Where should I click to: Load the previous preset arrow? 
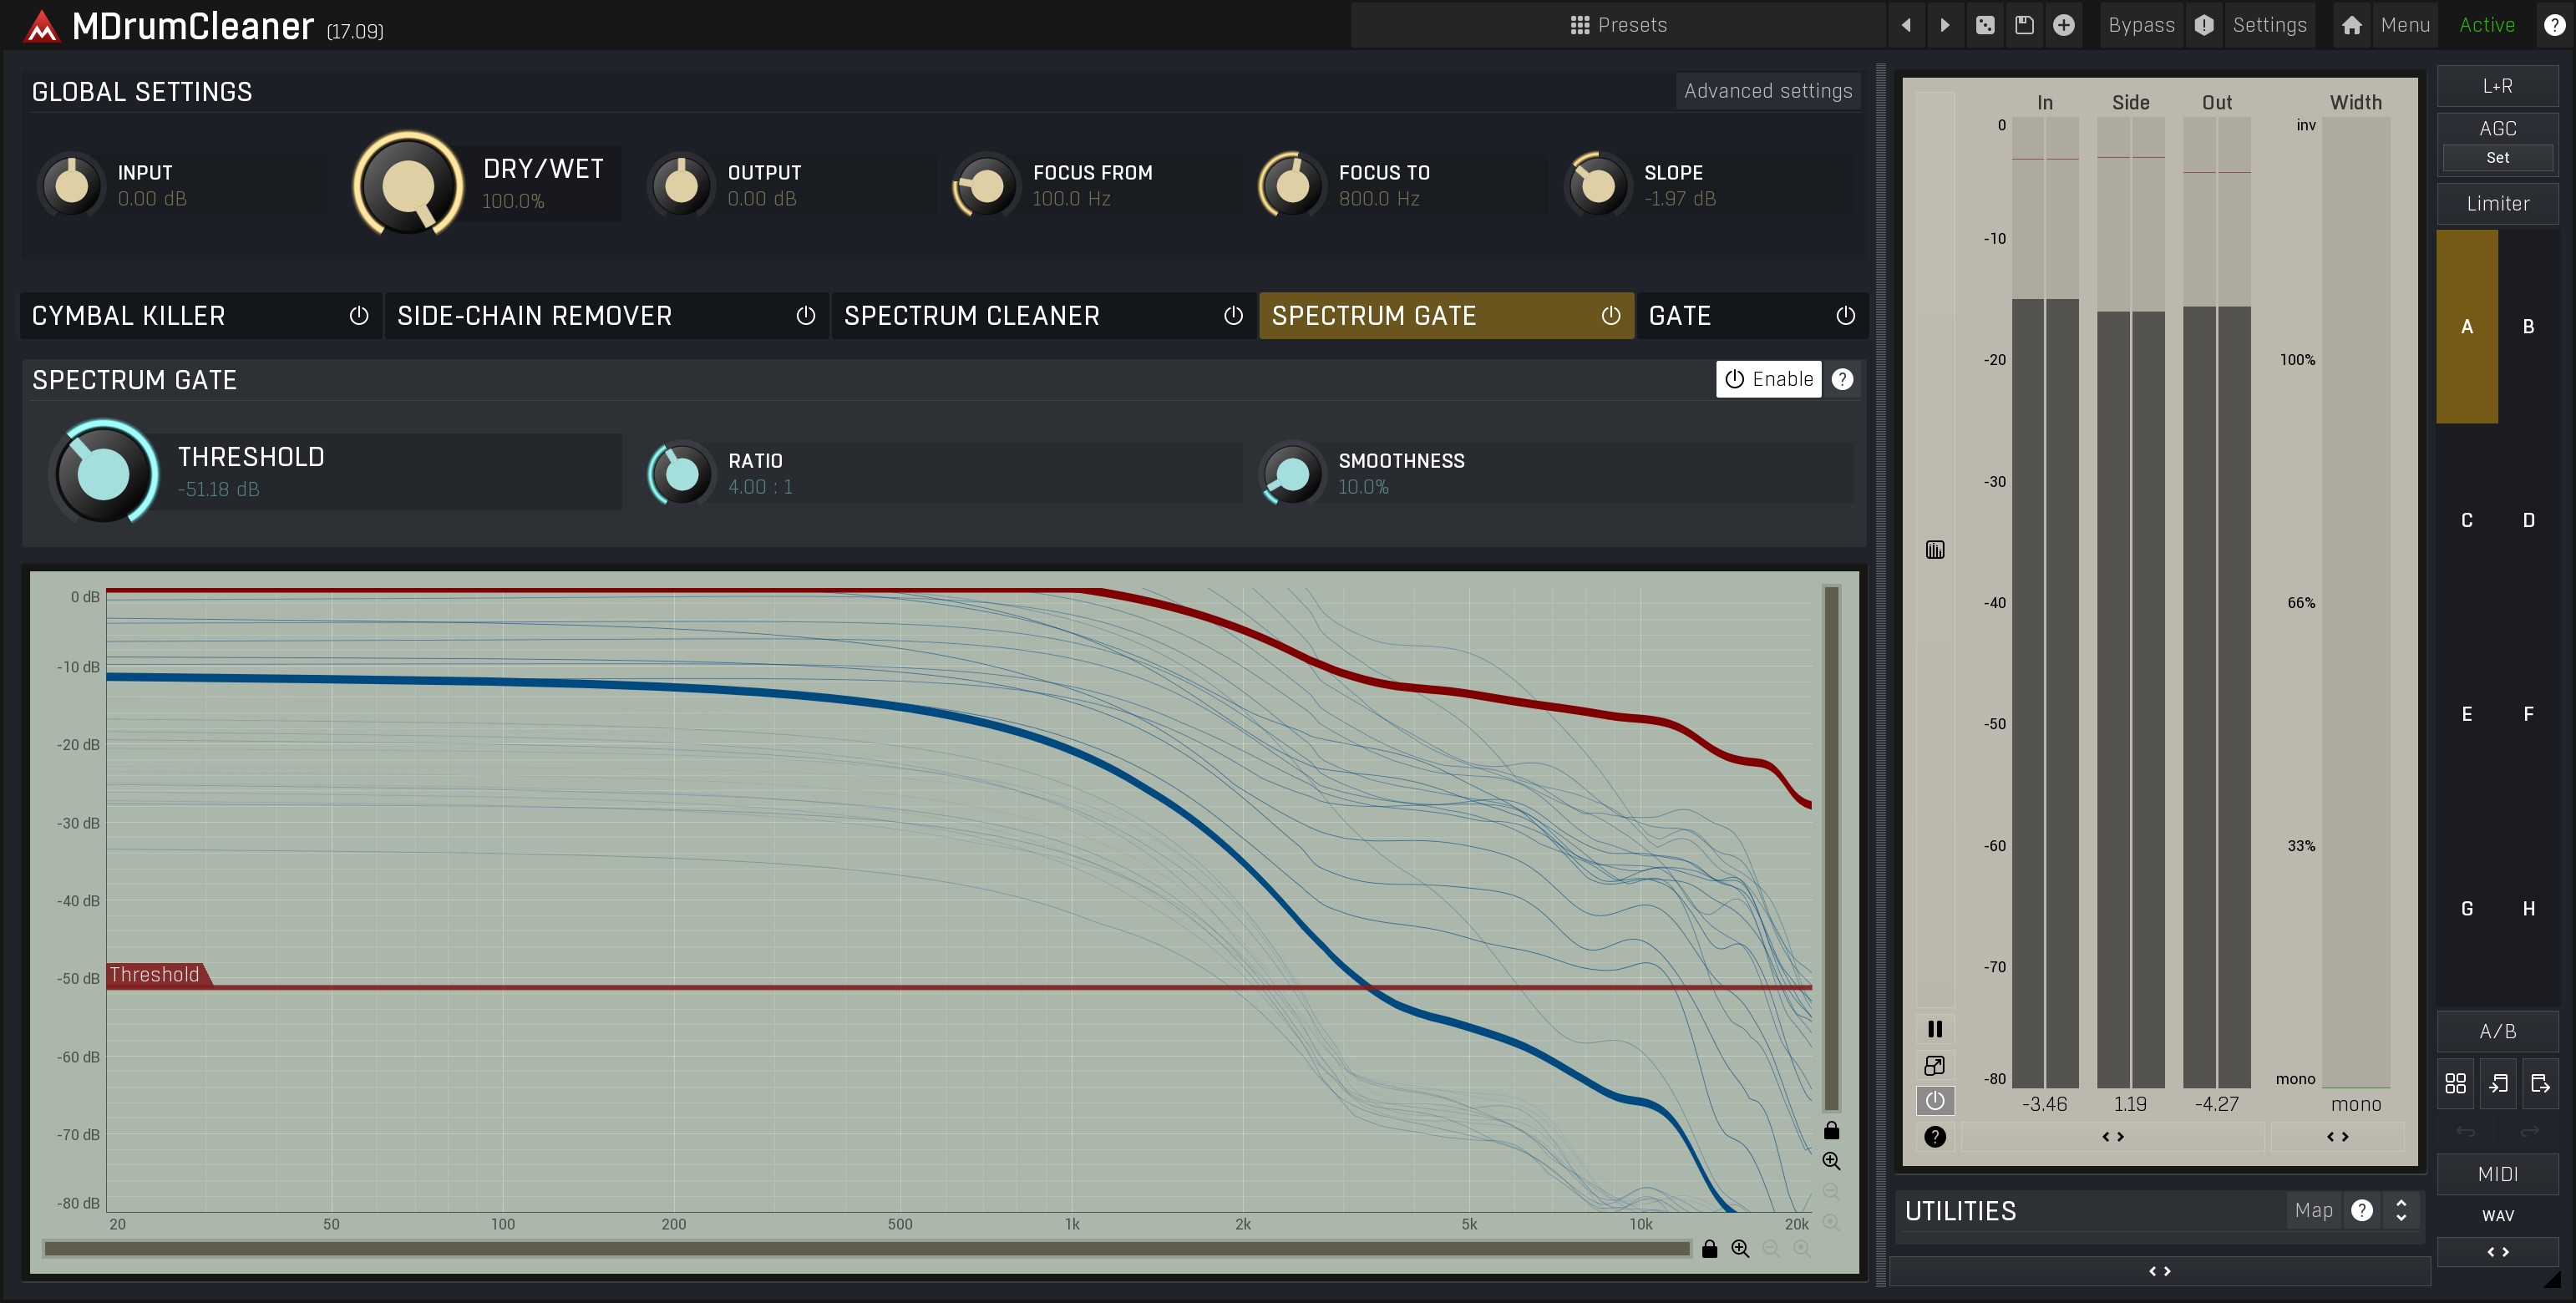tap(1906, 25)
